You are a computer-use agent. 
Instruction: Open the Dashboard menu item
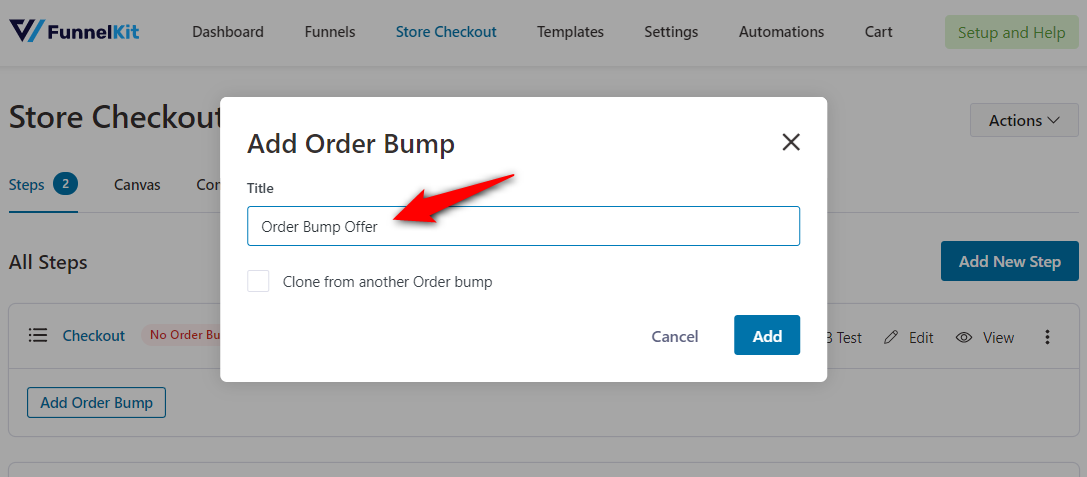[x=228, y=32]
